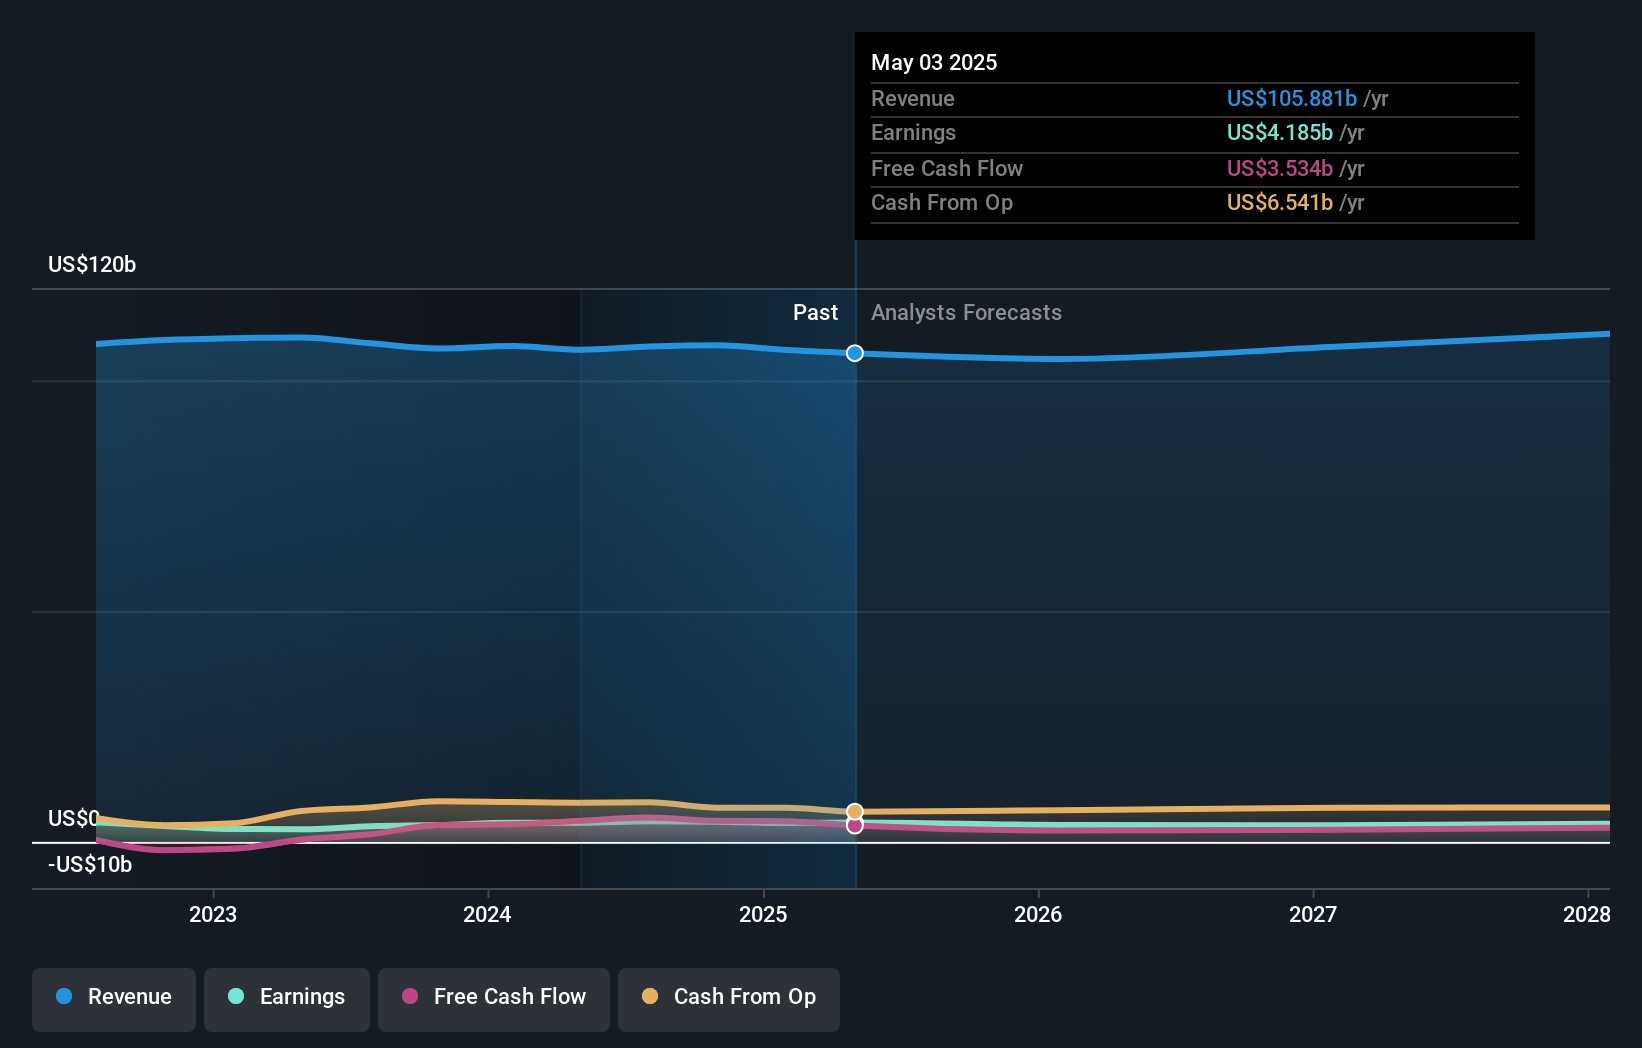Toggle the Free Cash Flow series off
This screenshot has width=1642, height=1048.
click(x=493, y=997)
